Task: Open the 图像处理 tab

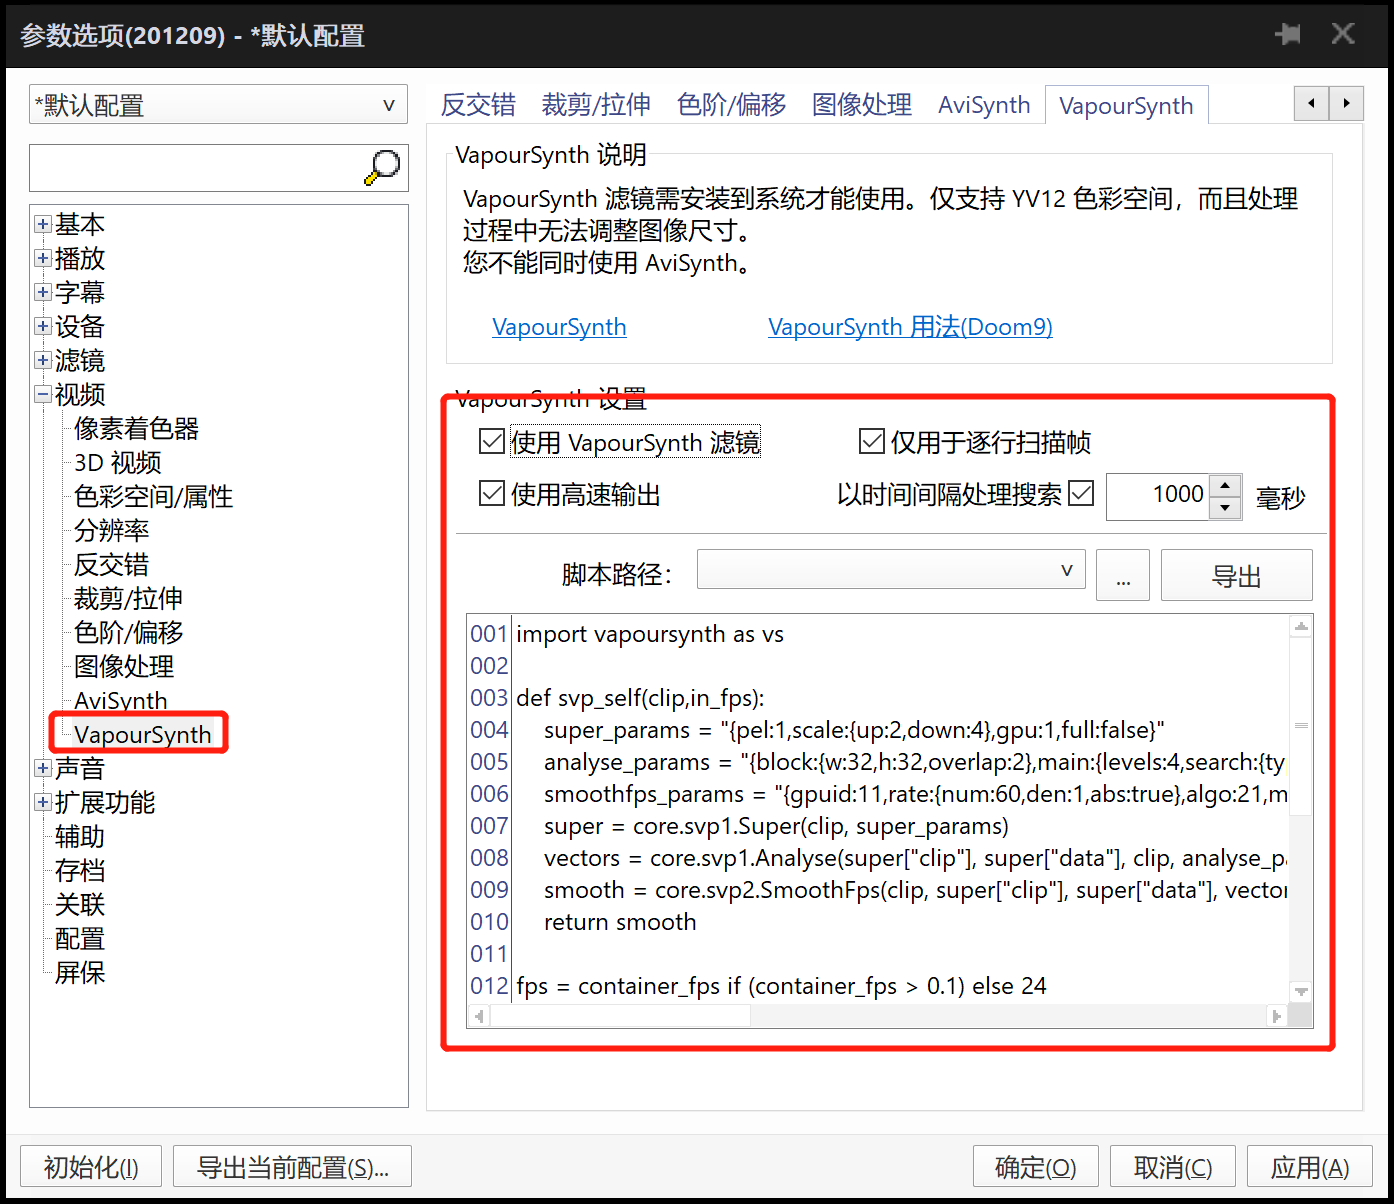Action: point(861,104)
